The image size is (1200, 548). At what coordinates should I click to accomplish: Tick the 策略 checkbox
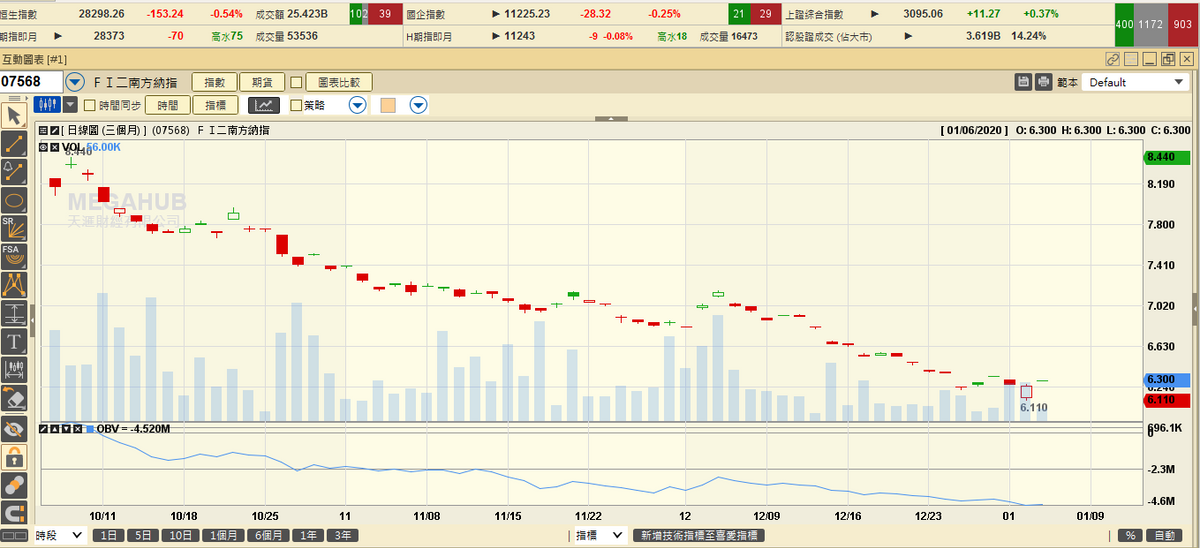pyautogui.click(x=296, y=105)
